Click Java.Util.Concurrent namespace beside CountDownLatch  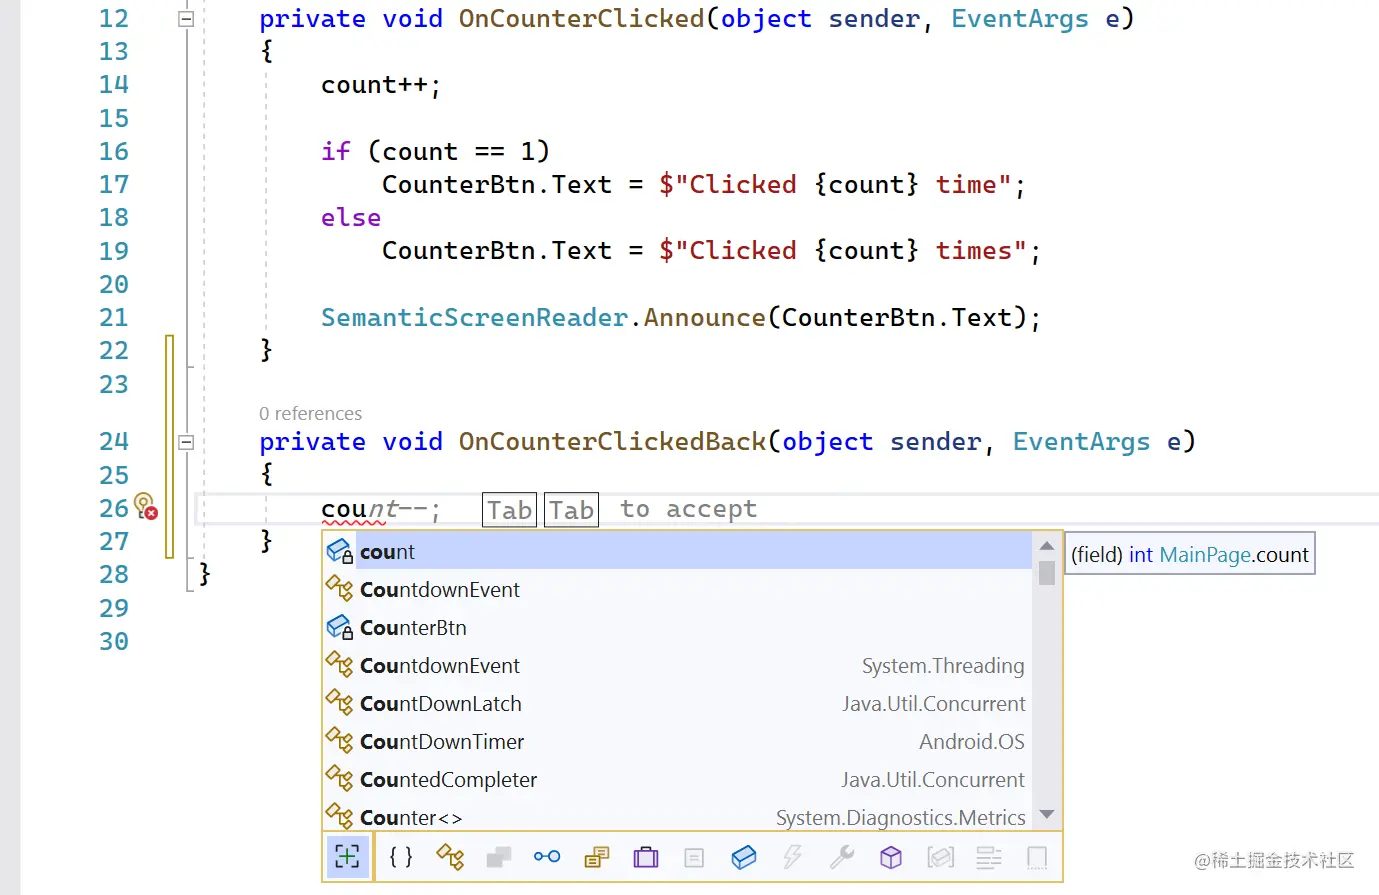[933, 703]
